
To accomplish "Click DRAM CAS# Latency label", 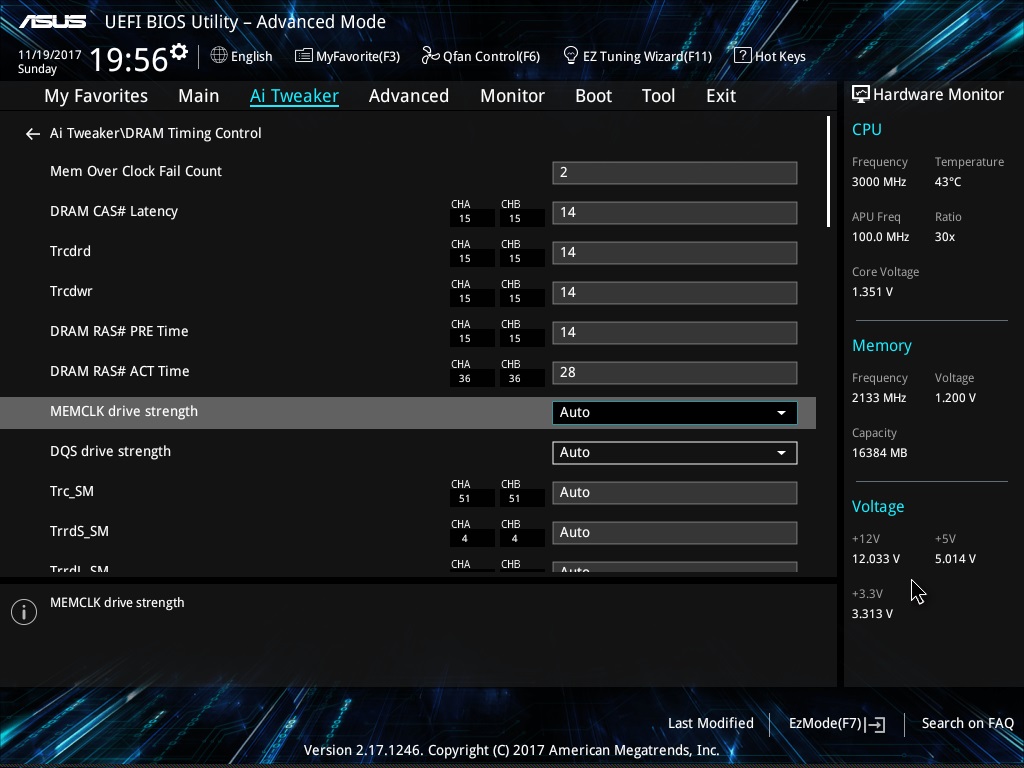I will [x=114, y=211].
